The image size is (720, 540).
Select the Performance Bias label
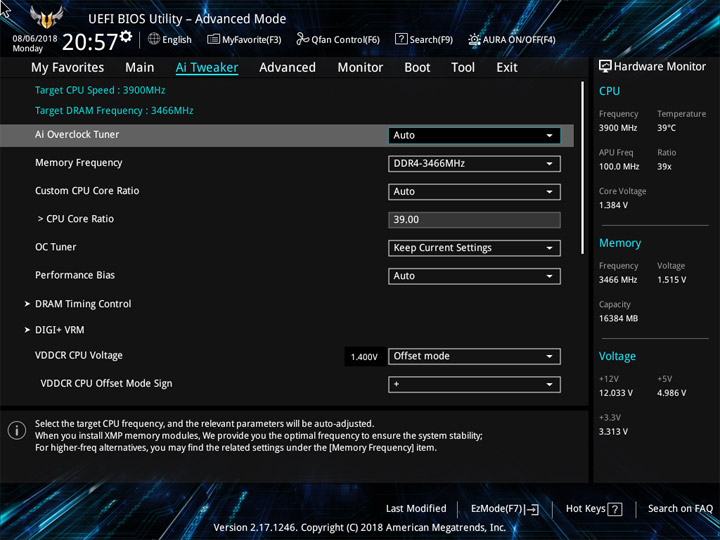pyautogui.click(x=75, y=275)
